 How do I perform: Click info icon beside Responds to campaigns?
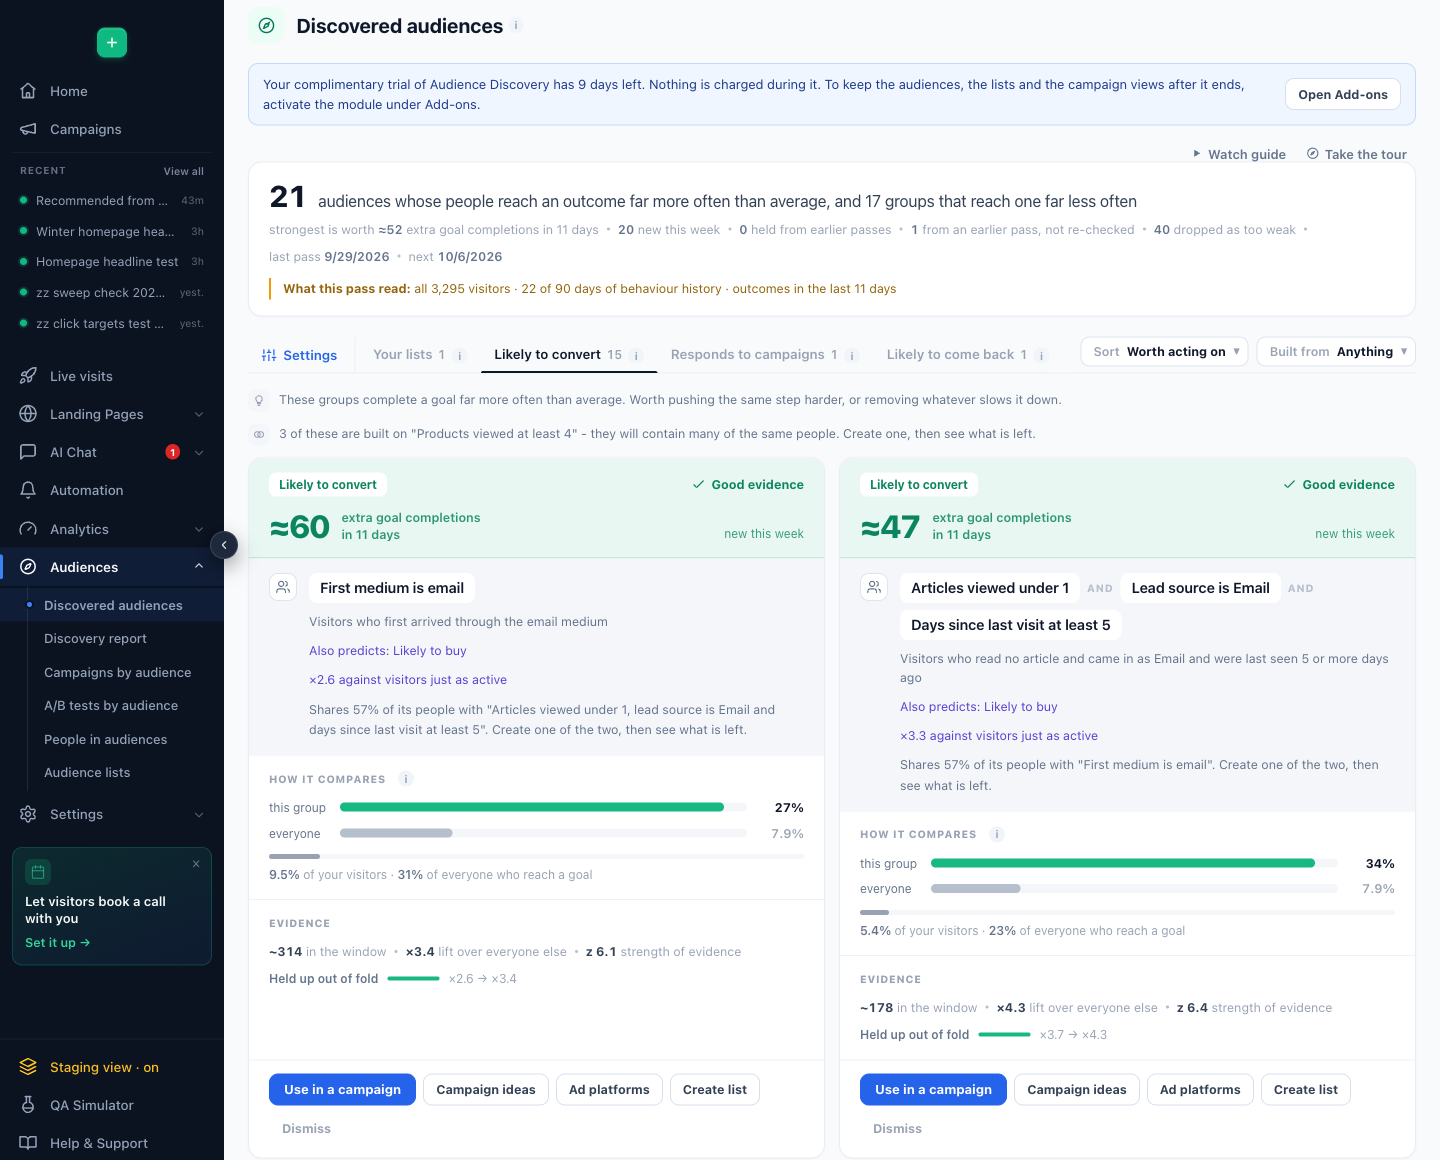tap(852, 355)
